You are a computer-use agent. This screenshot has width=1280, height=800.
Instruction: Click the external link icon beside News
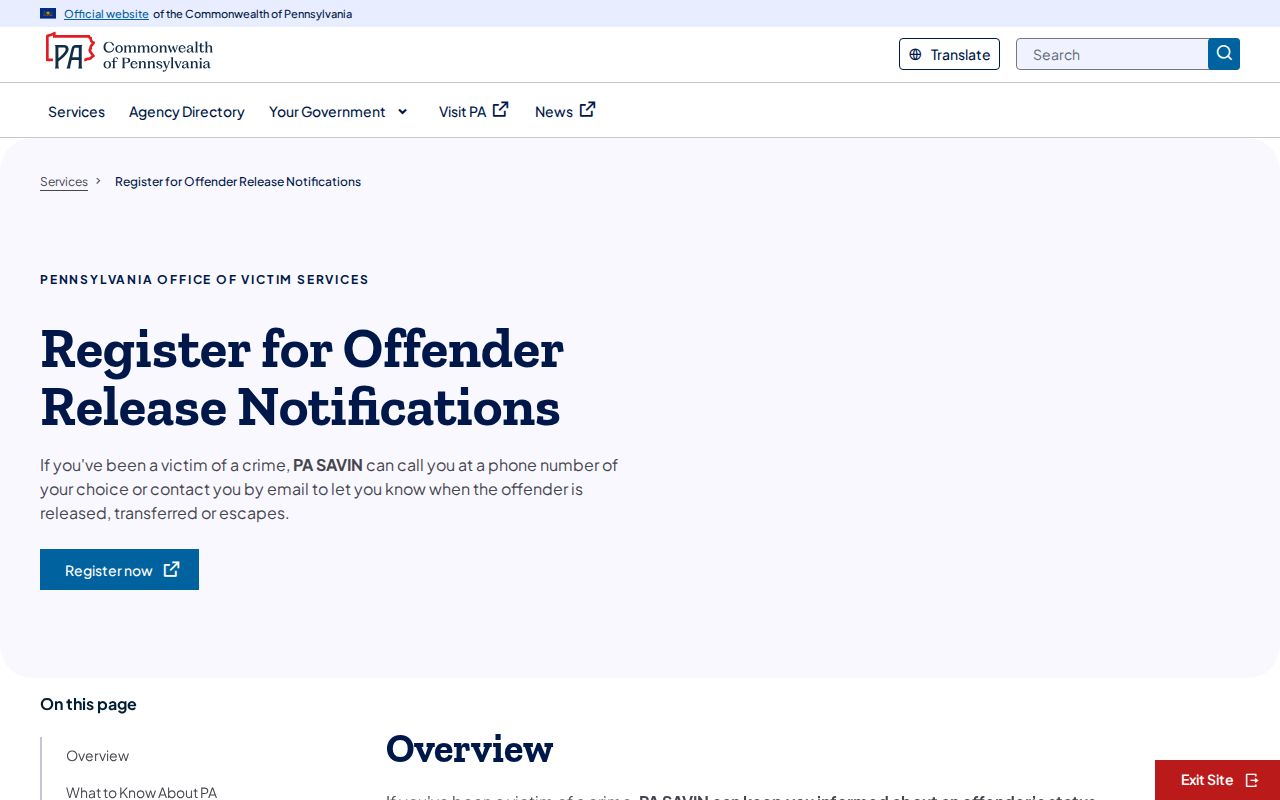tap(588, 110)
